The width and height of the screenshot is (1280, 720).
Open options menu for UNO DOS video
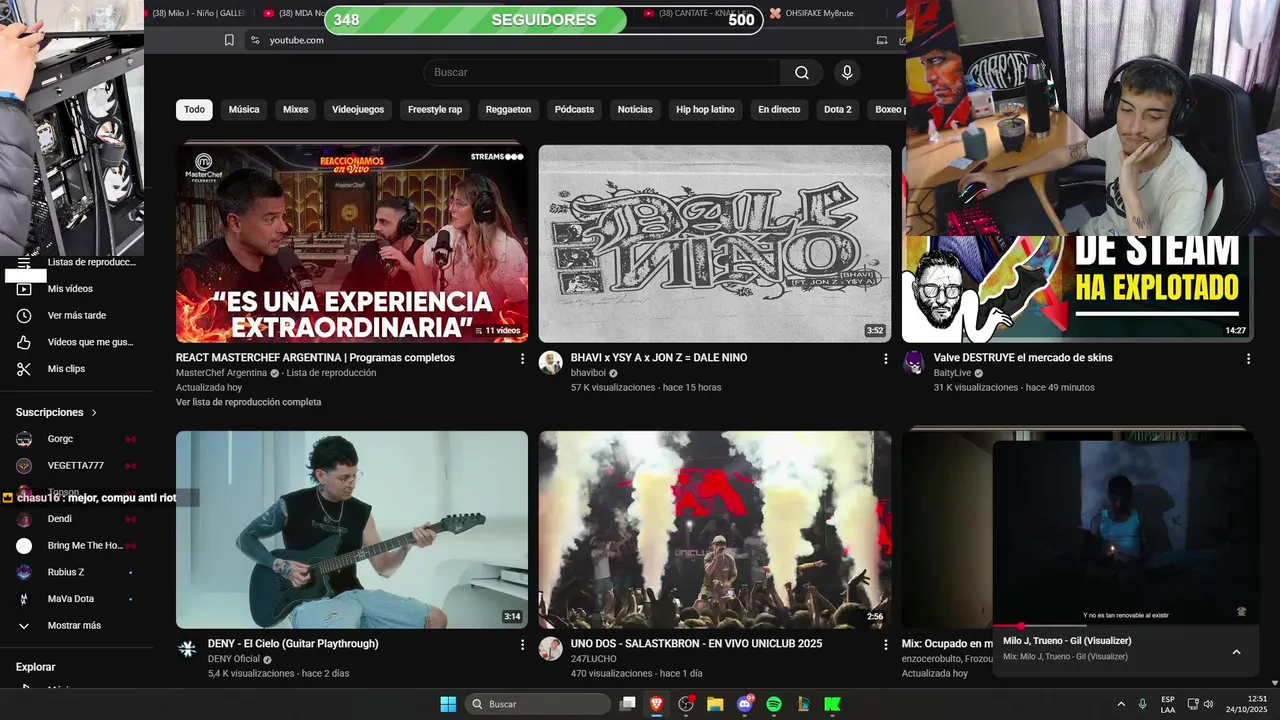click(x=885, y=645)
